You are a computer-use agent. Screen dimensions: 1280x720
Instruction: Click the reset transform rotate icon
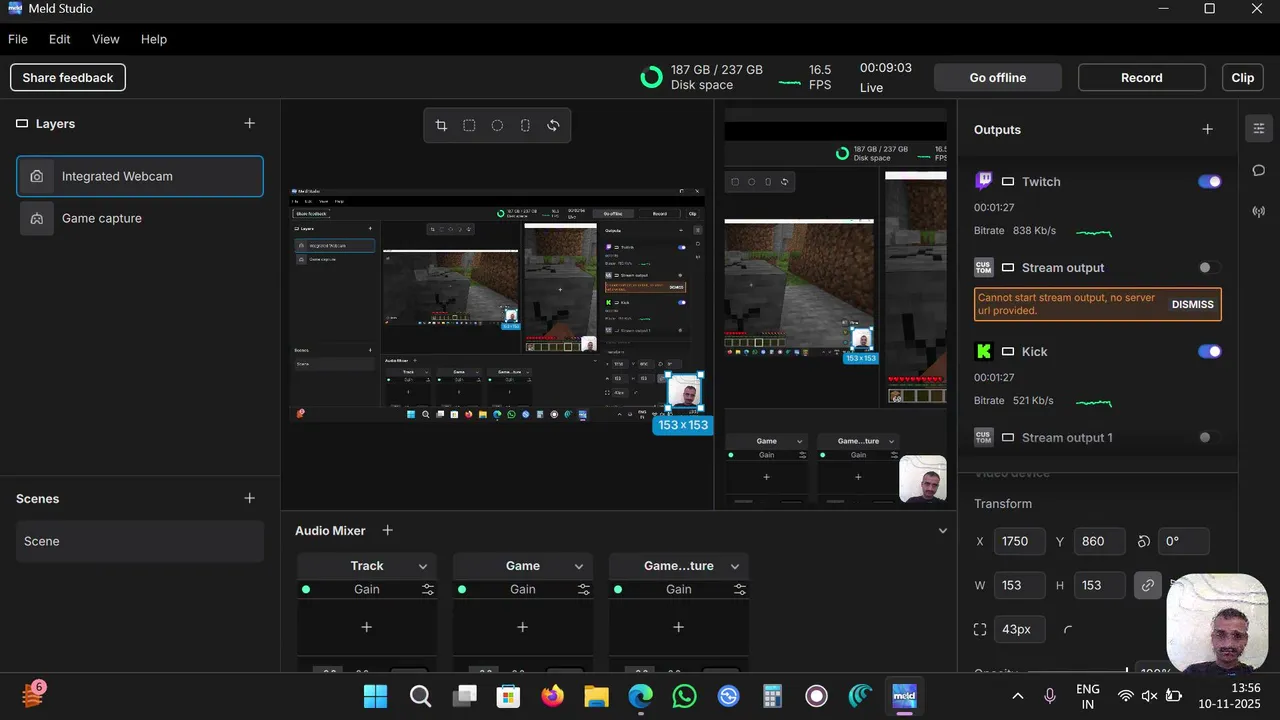[553, 125]
